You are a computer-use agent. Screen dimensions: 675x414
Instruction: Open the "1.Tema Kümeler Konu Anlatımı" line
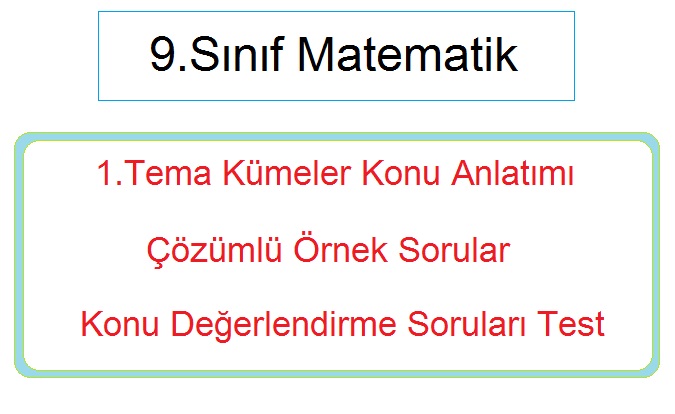tap(336, 173)
